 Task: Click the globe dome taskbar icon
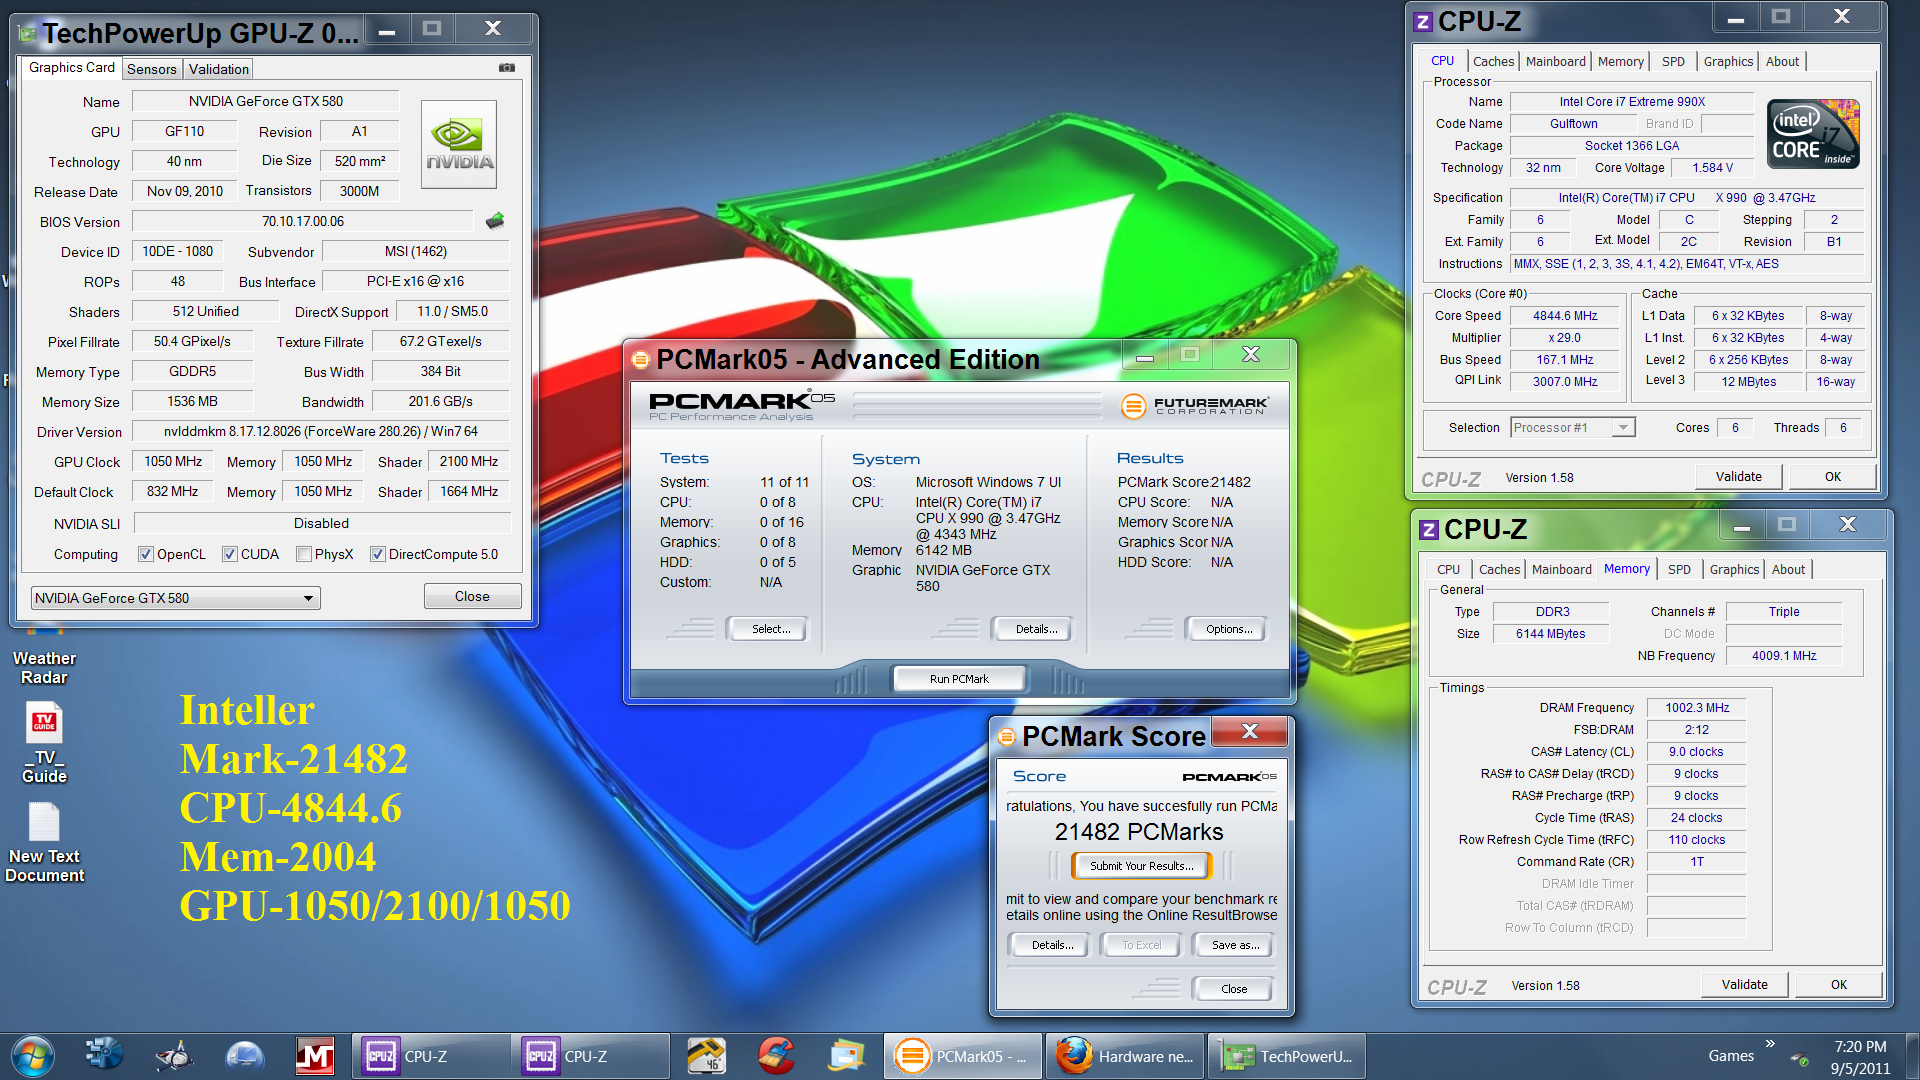tap(245, 1056)
